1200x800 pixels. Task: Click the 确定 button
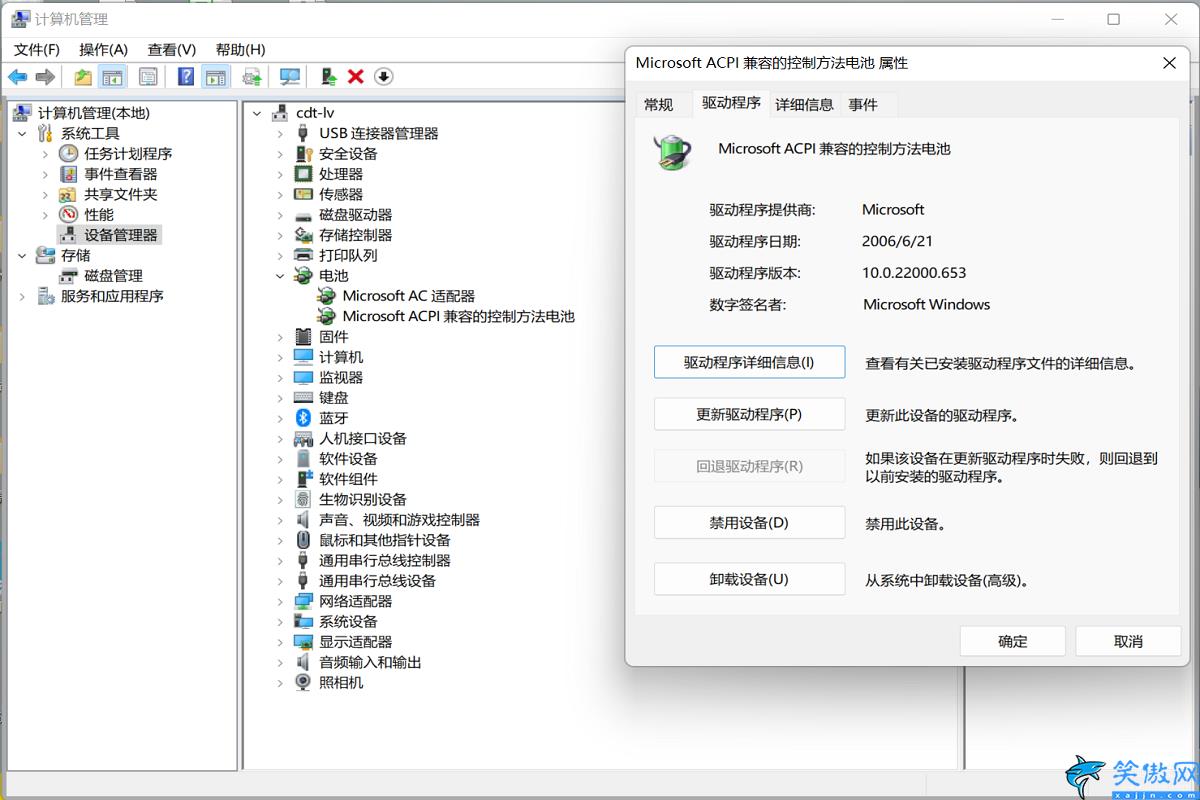[1012, 641]
